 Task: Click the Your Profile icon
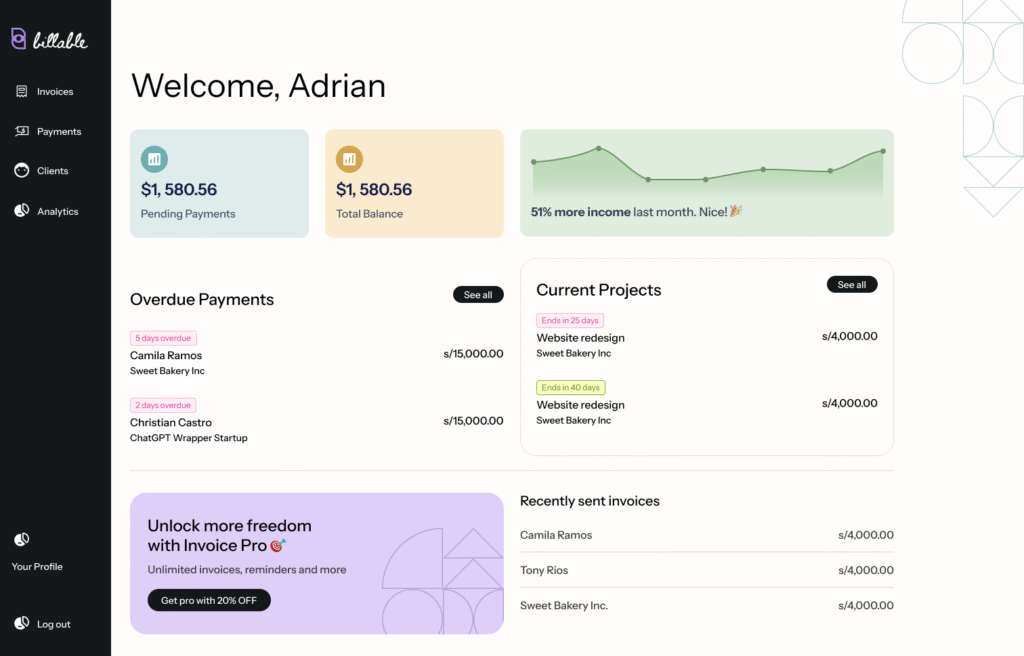[21, 540]
